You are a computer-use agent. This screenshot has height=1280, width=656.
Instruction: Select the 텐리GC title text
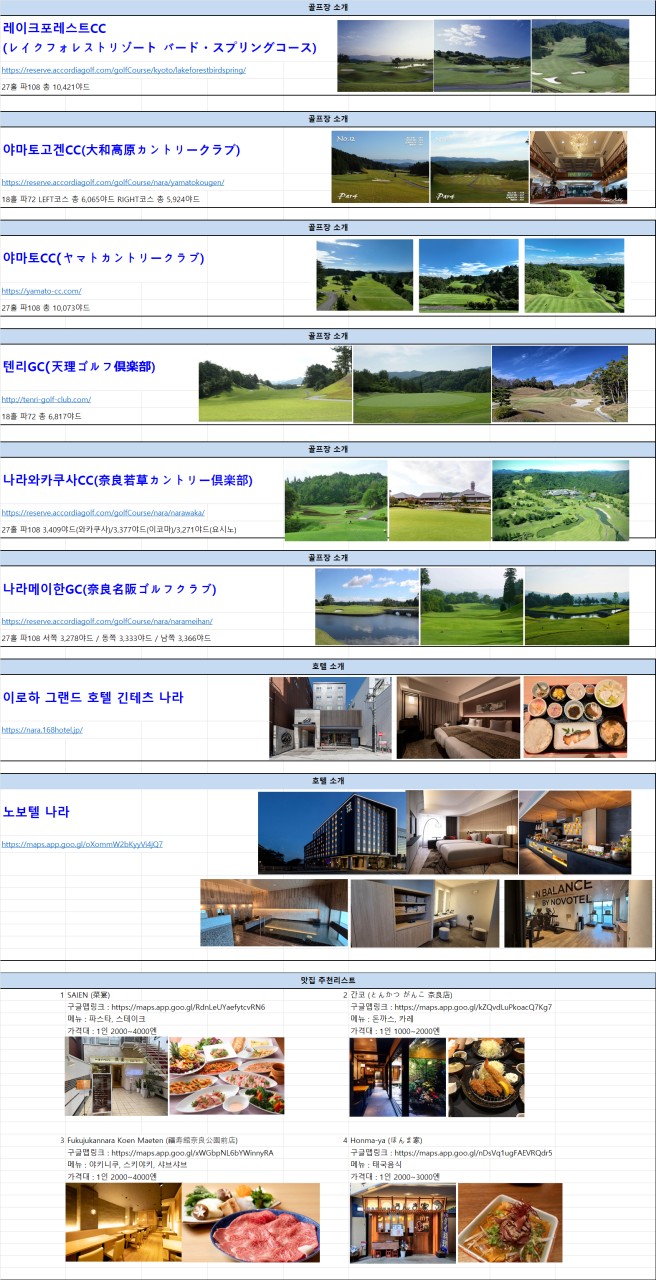click(x=79, y=367)
